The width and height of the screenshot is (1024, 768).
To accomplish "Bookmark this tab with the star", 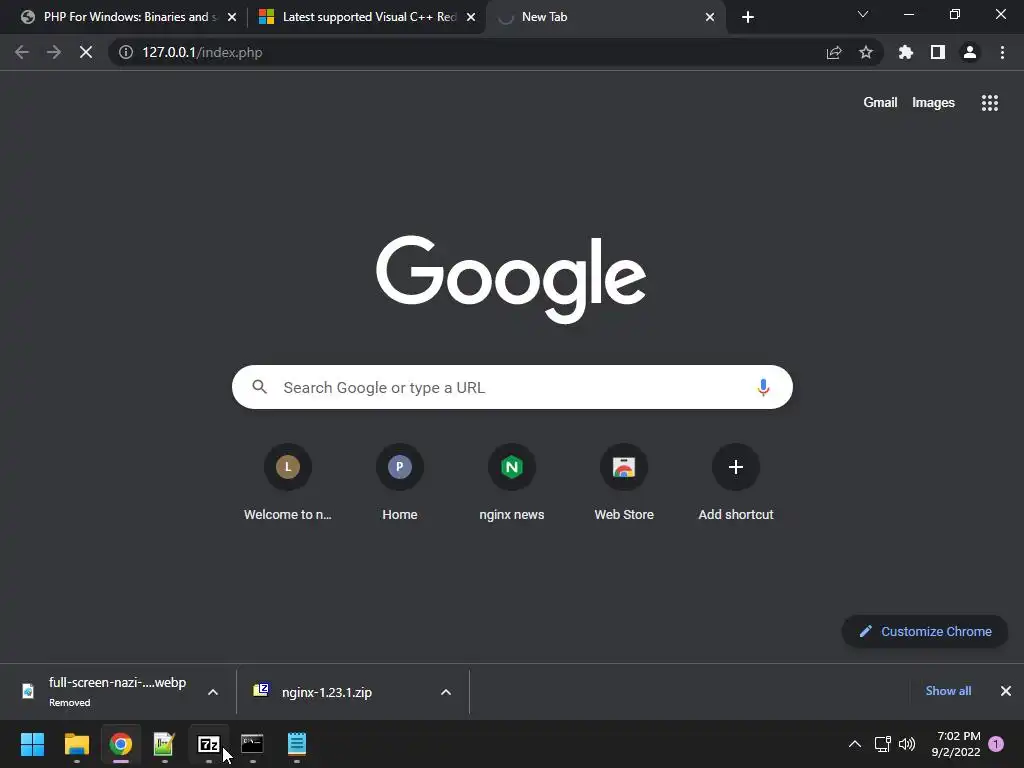I will (x=866, y=52).
